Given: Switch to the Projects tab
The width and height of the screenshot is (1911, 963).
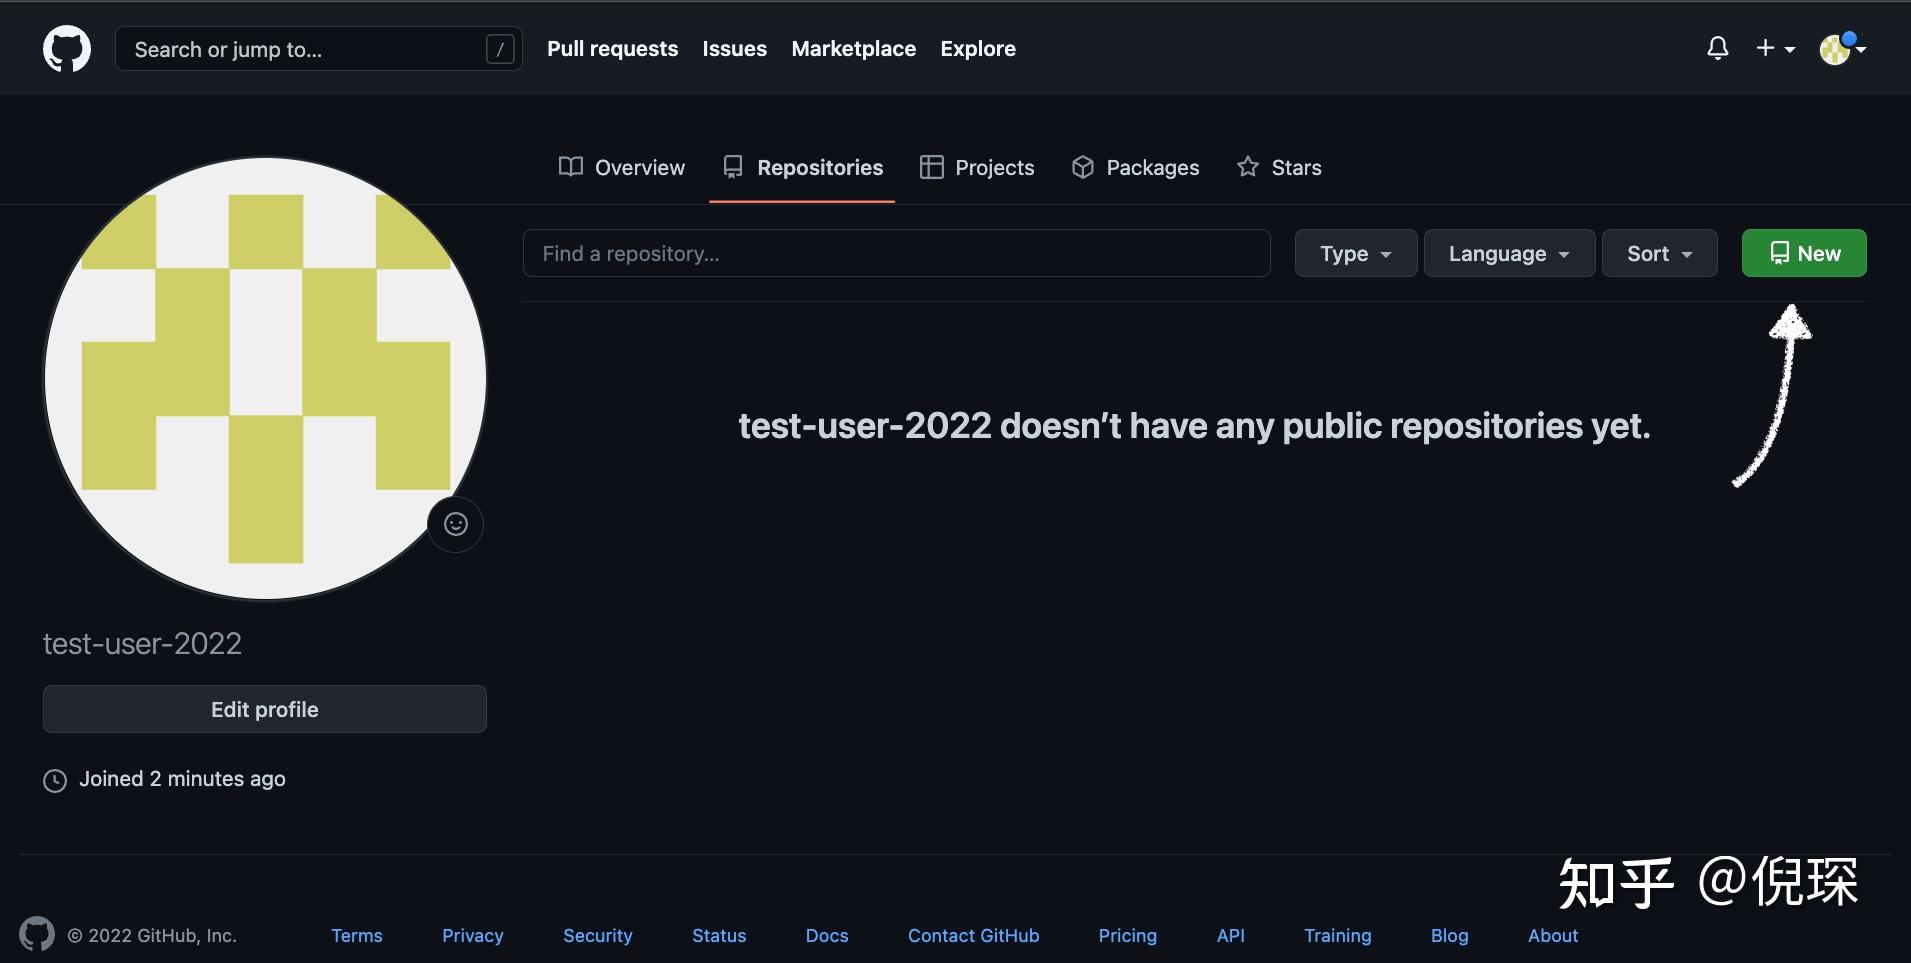Looking at the screenshot, I should pyautogui.click(x=977, y=168).
